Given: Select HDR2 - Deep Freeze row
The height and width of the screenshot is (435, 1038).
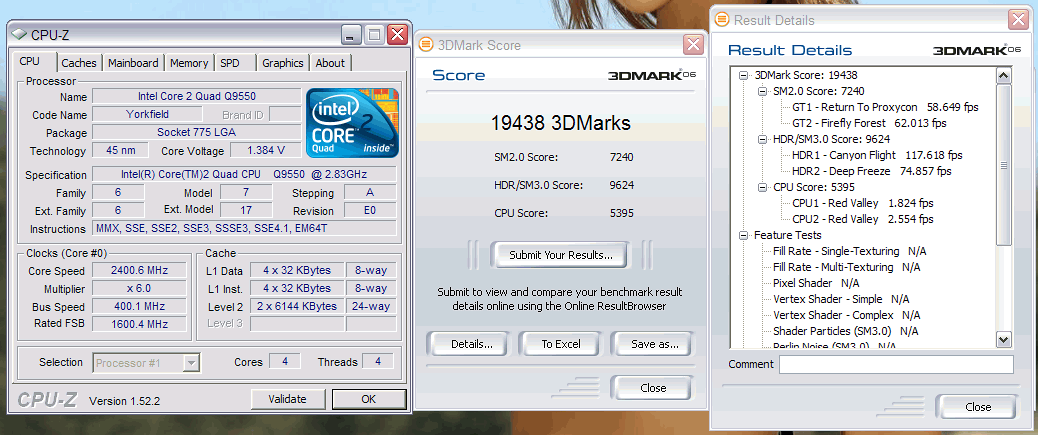Looking at the screenshot, I should point(871,171).
